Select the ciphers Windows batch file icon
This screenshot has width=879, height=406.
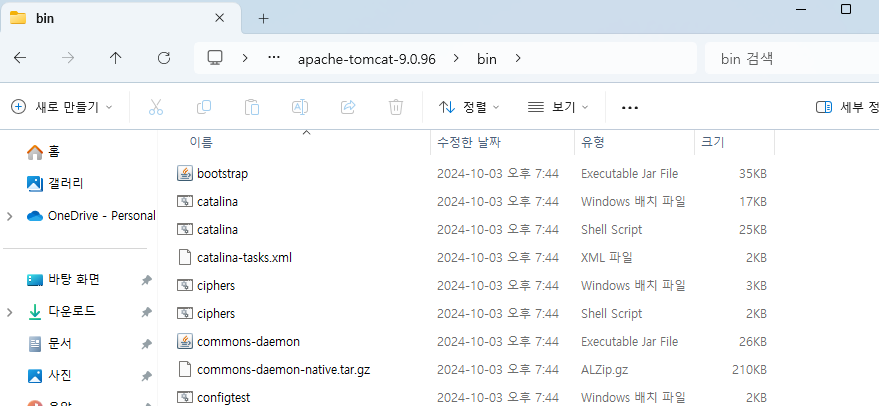(185, 285)
